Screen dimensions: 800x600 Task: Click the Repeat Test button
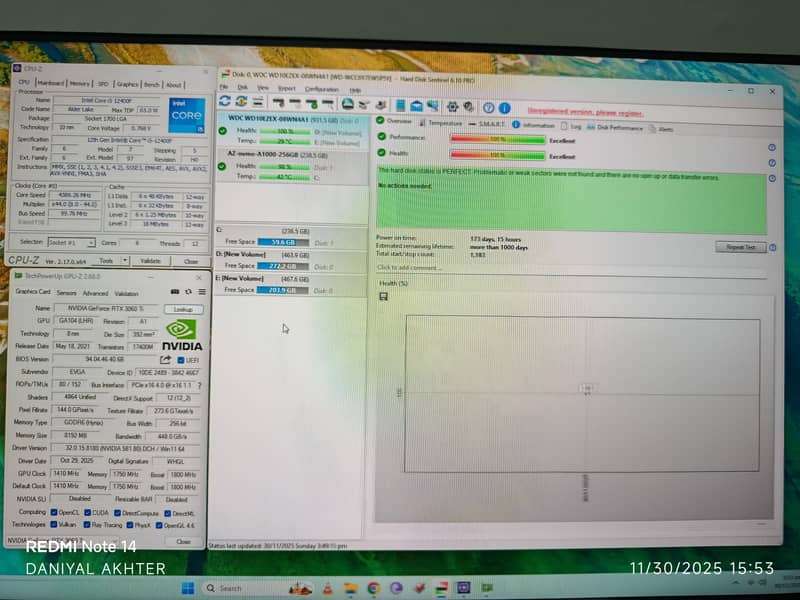tap(741, 247)
